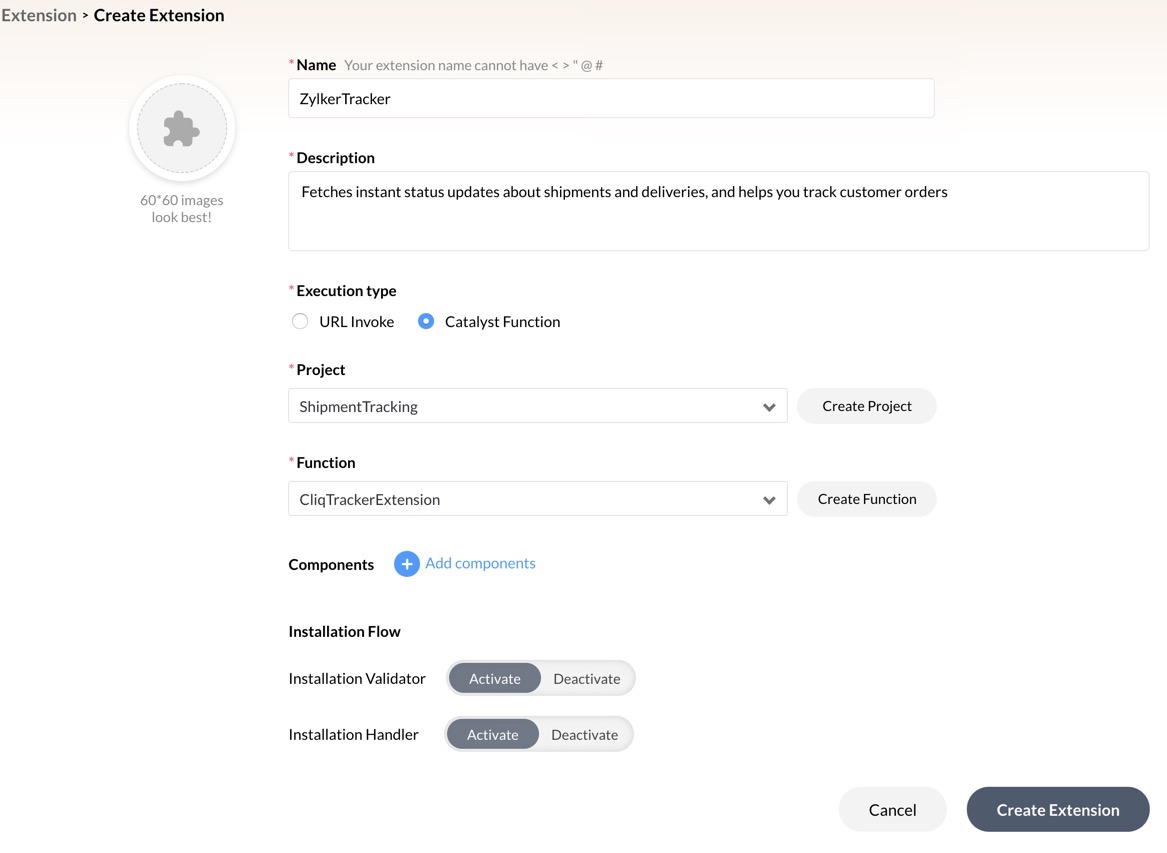Click the Project dropdown chevron arrow

(x=769, y=407)
